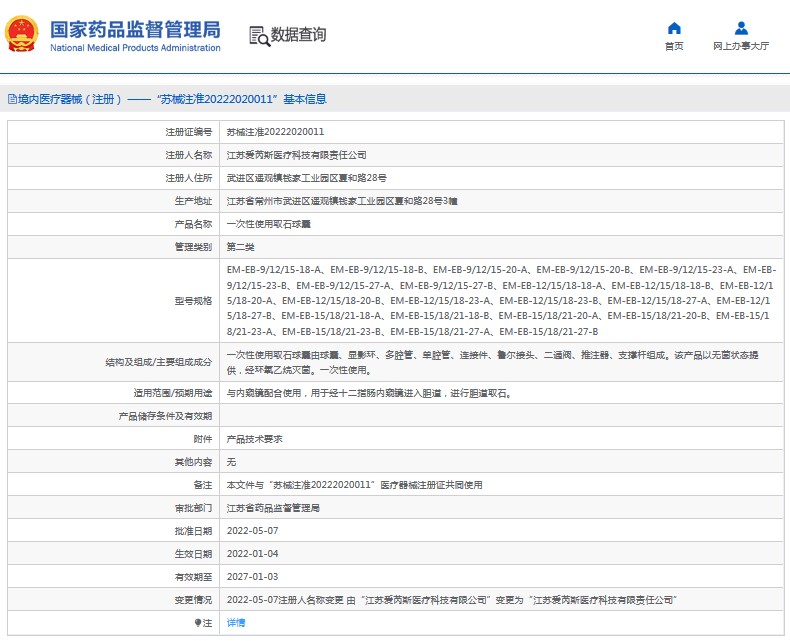Click National Medical Products Administration text

(x=135, y=48)
